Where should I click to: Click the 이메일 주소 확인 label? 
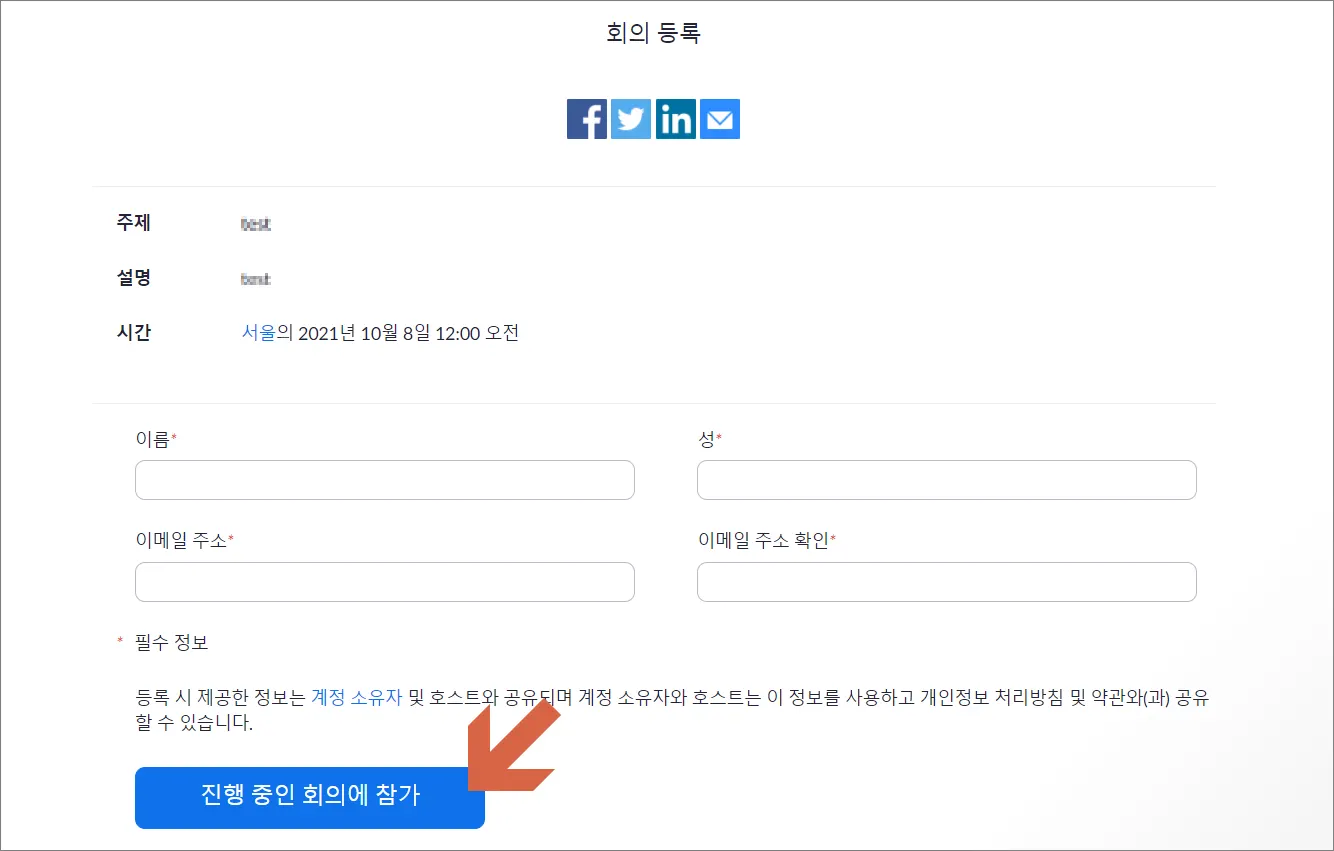(763, 540)
